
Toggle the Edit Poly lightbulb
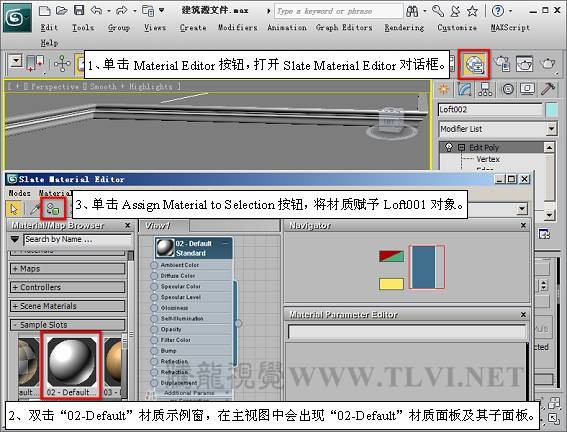coord(449,147)
